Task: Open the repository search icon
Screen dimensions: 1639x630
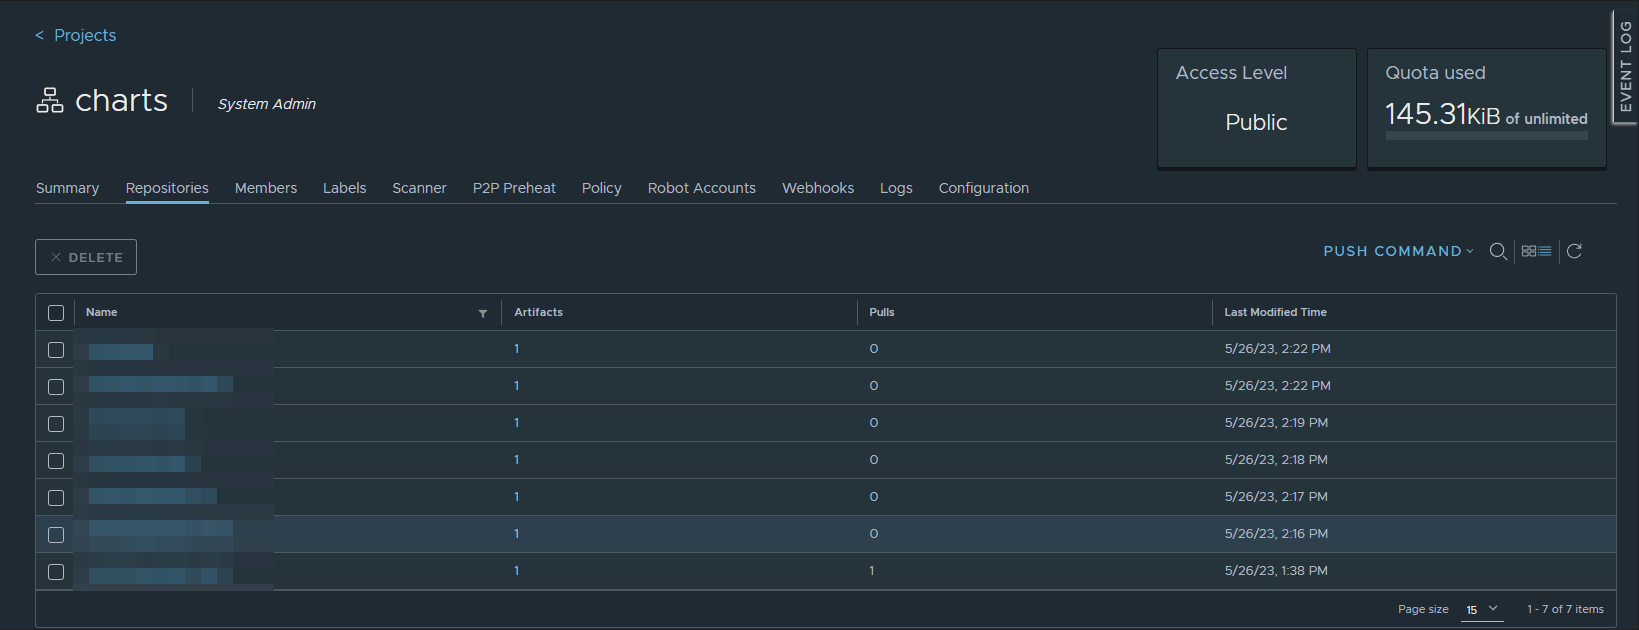Action: [x=1498, y=252]
